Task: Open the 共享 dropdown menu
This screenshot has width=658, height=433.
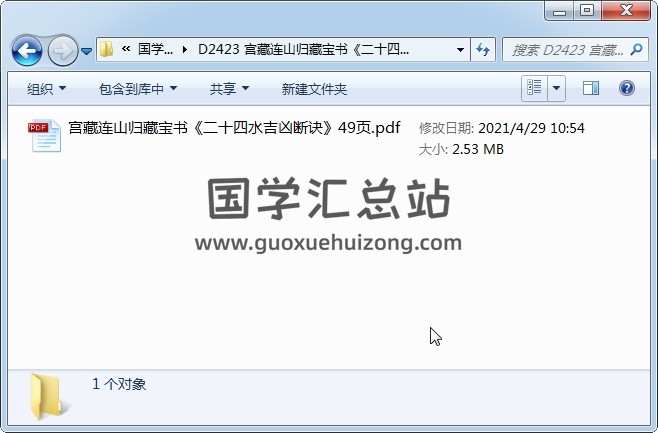Action: (x=229, y=89)
